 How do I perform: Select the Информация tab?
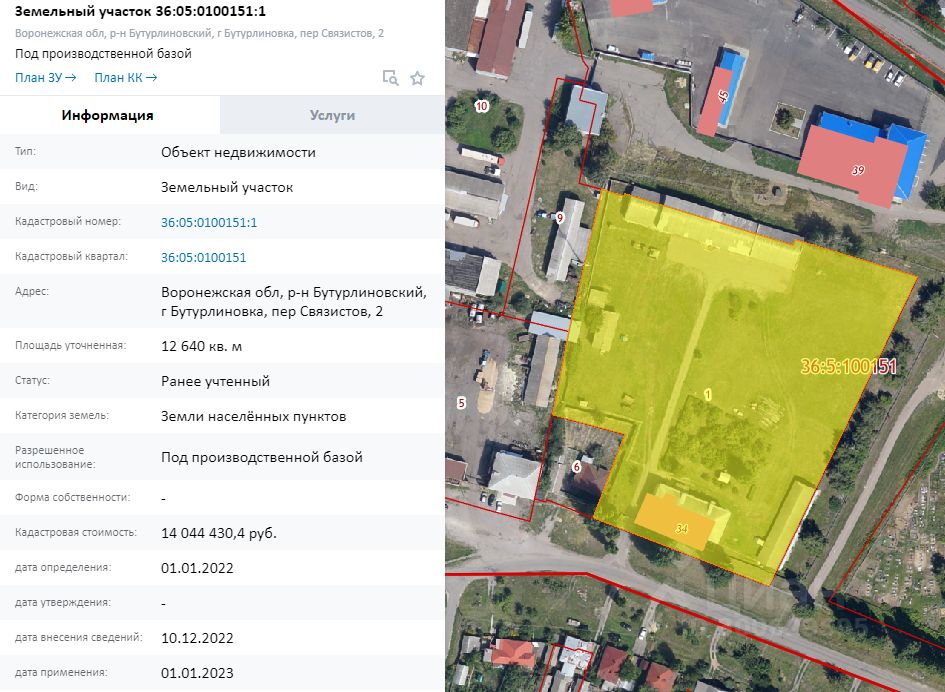point(108,115)
